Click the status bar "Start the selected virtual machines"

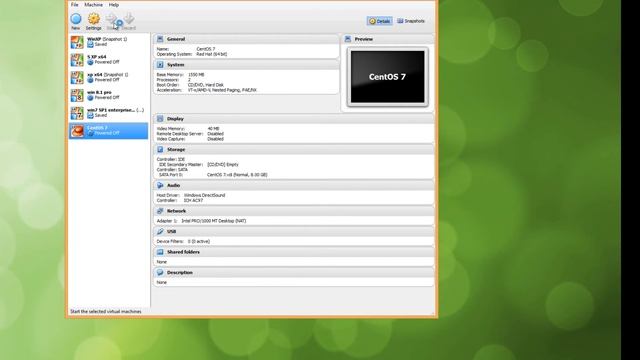click(x=106, y=311)
